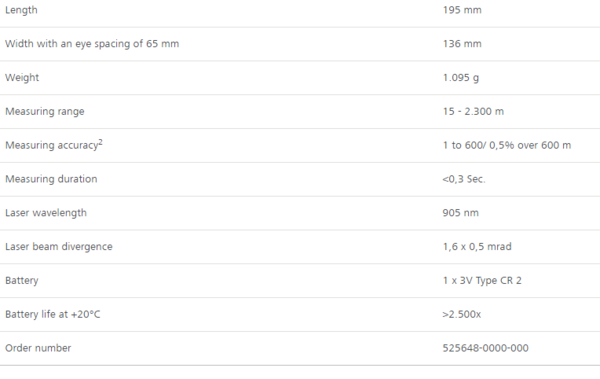Click the Measuring range label
Screen dimensions: 600x379
pyautogui.click(x=45, y=111)
